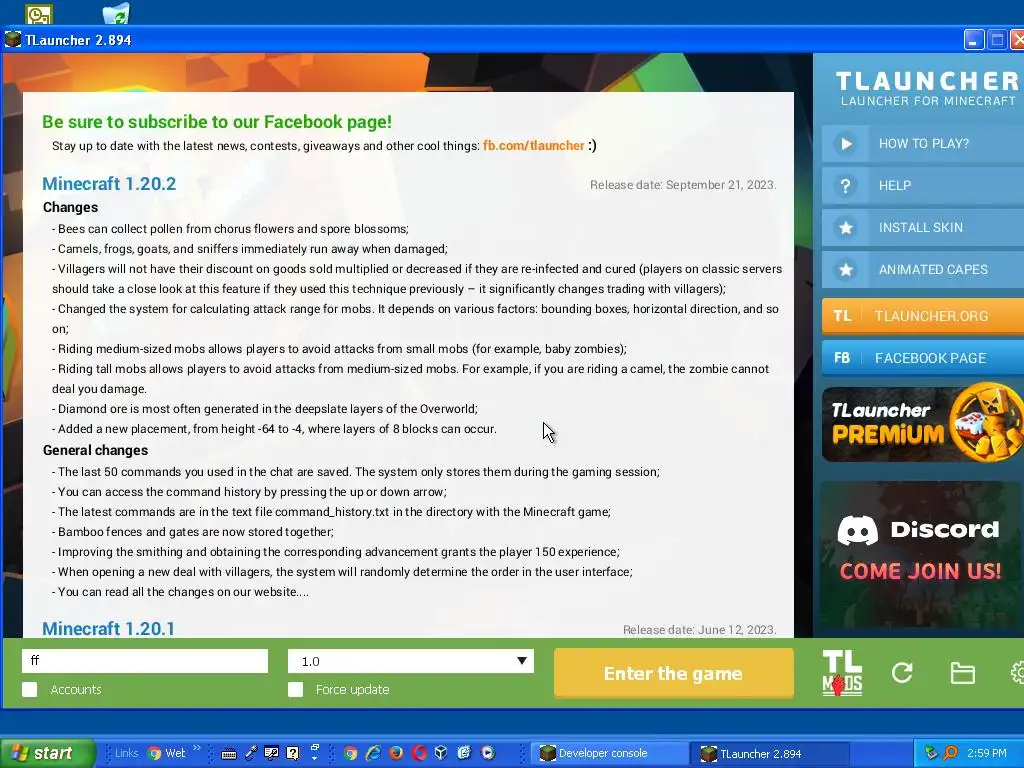Screen dimensions: 1024x768
Task: Launch Firefox from quick launch bar
Action: coord(396,753)
